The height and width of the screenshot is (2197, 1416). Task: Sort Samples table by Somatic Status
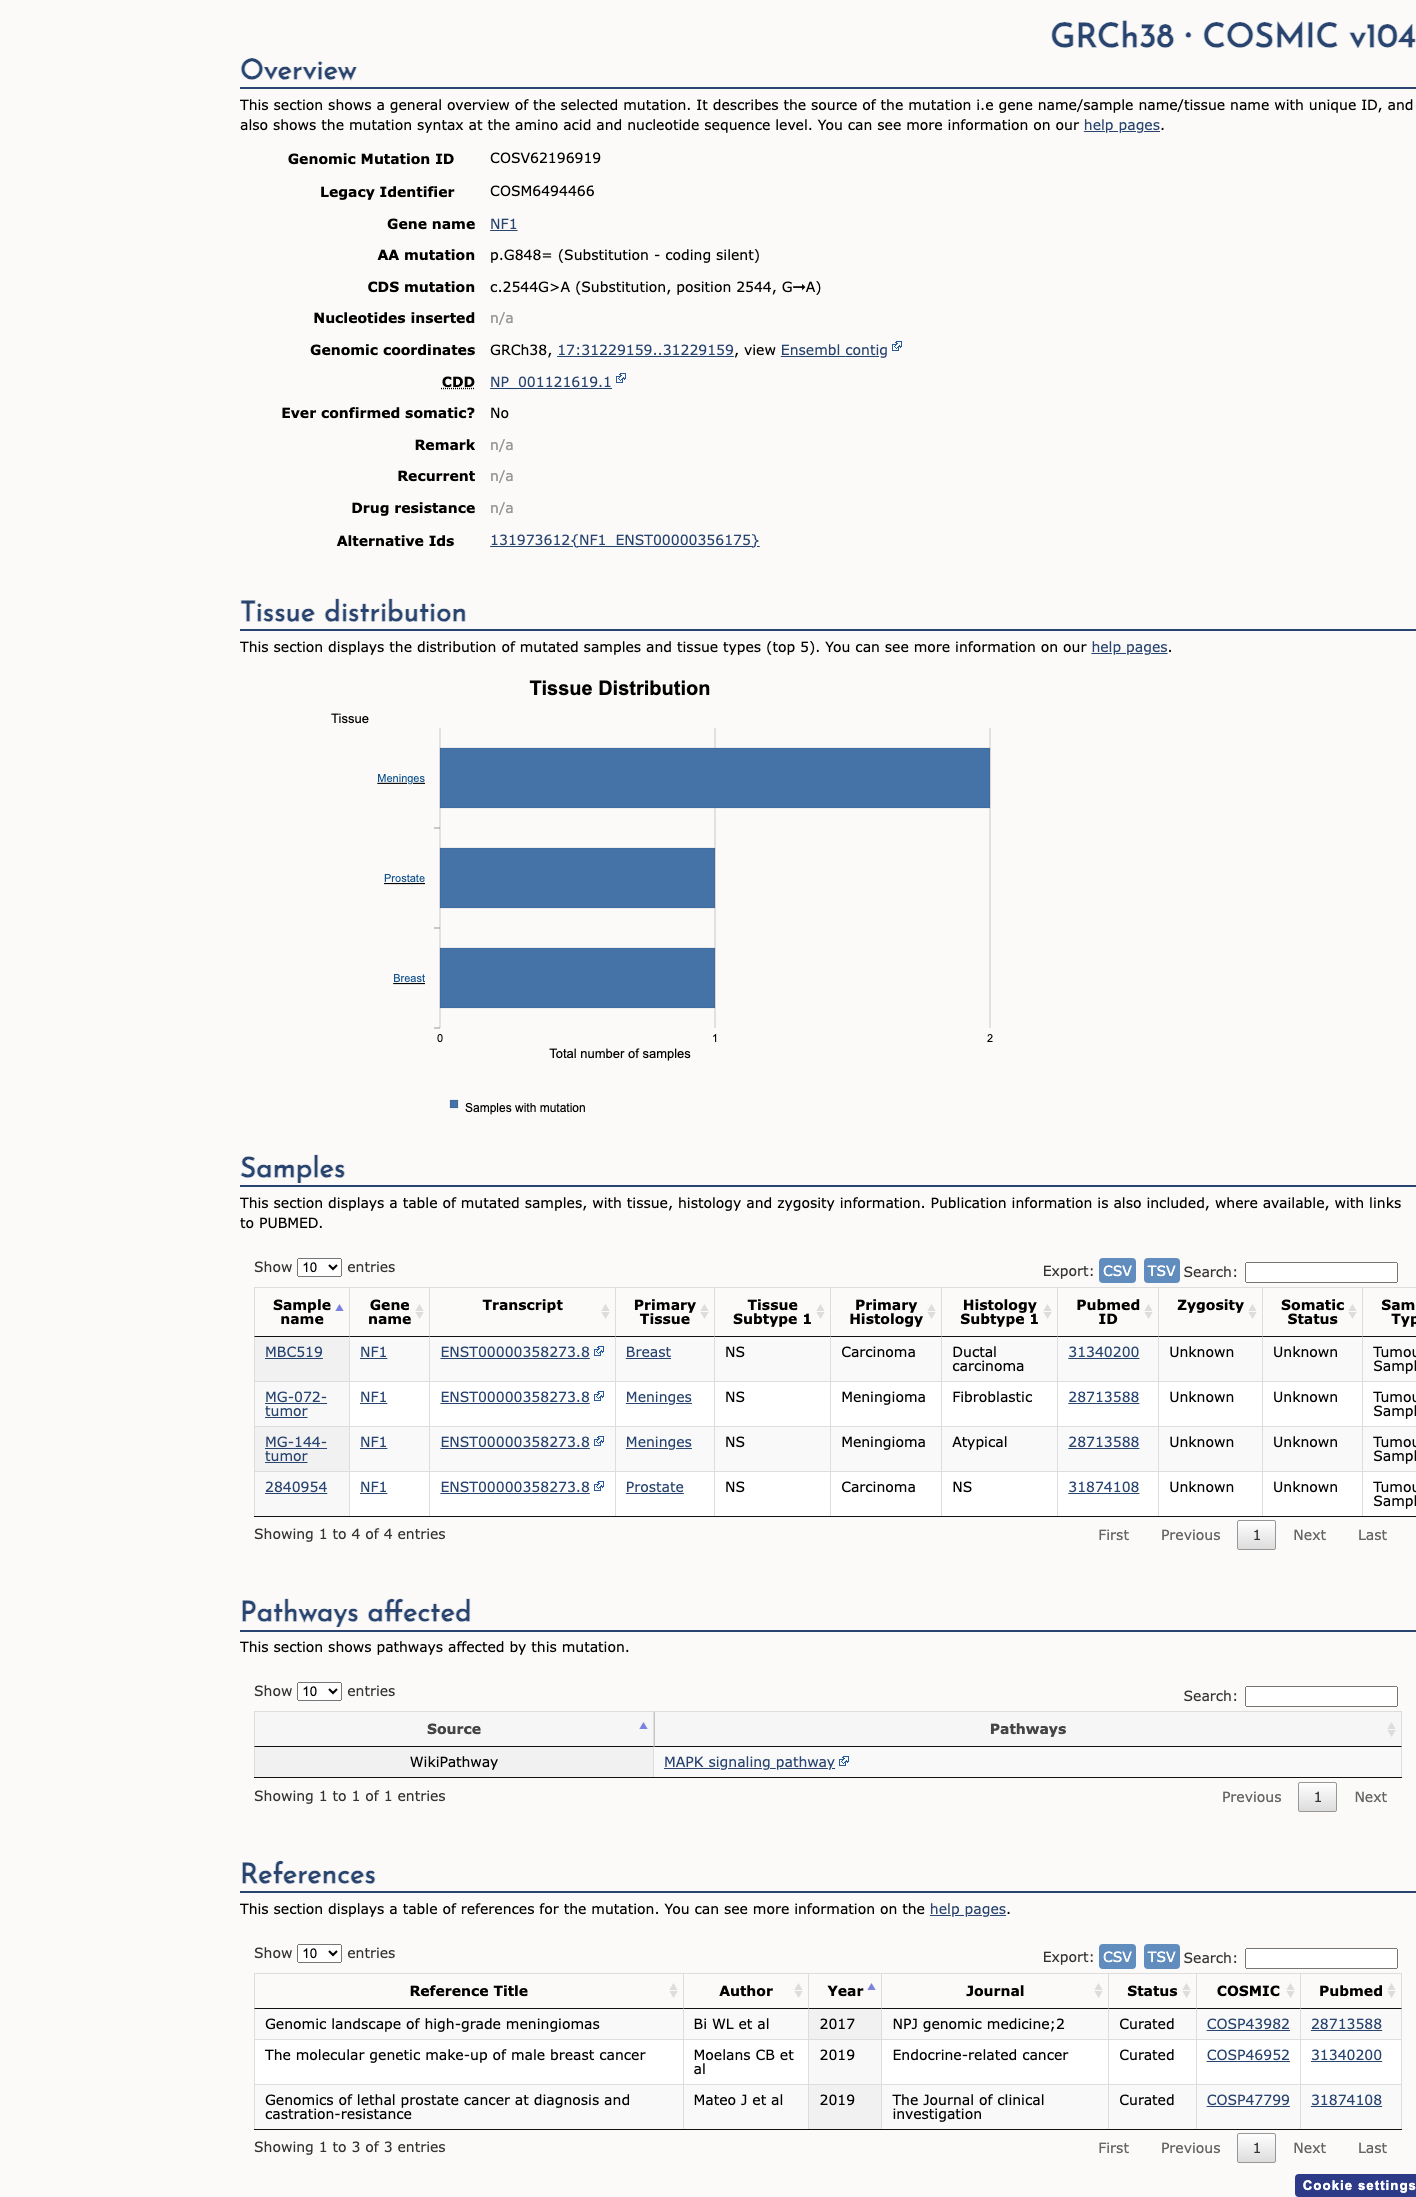[x=1312, y=1312]
